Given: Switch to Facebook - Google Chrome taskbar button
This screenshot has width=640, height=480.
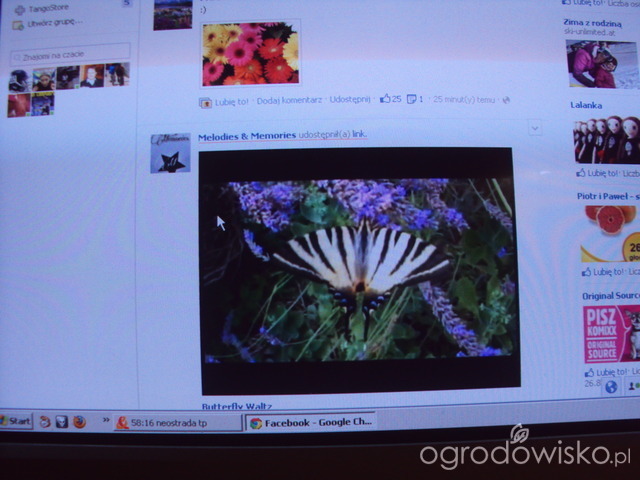Looking at the screenshot, I should point(310,423).
